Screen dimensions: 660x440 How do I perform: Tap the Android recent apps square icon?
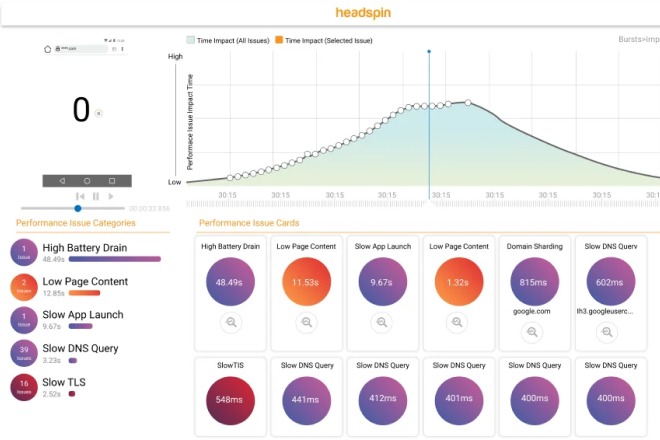[112, 180]
